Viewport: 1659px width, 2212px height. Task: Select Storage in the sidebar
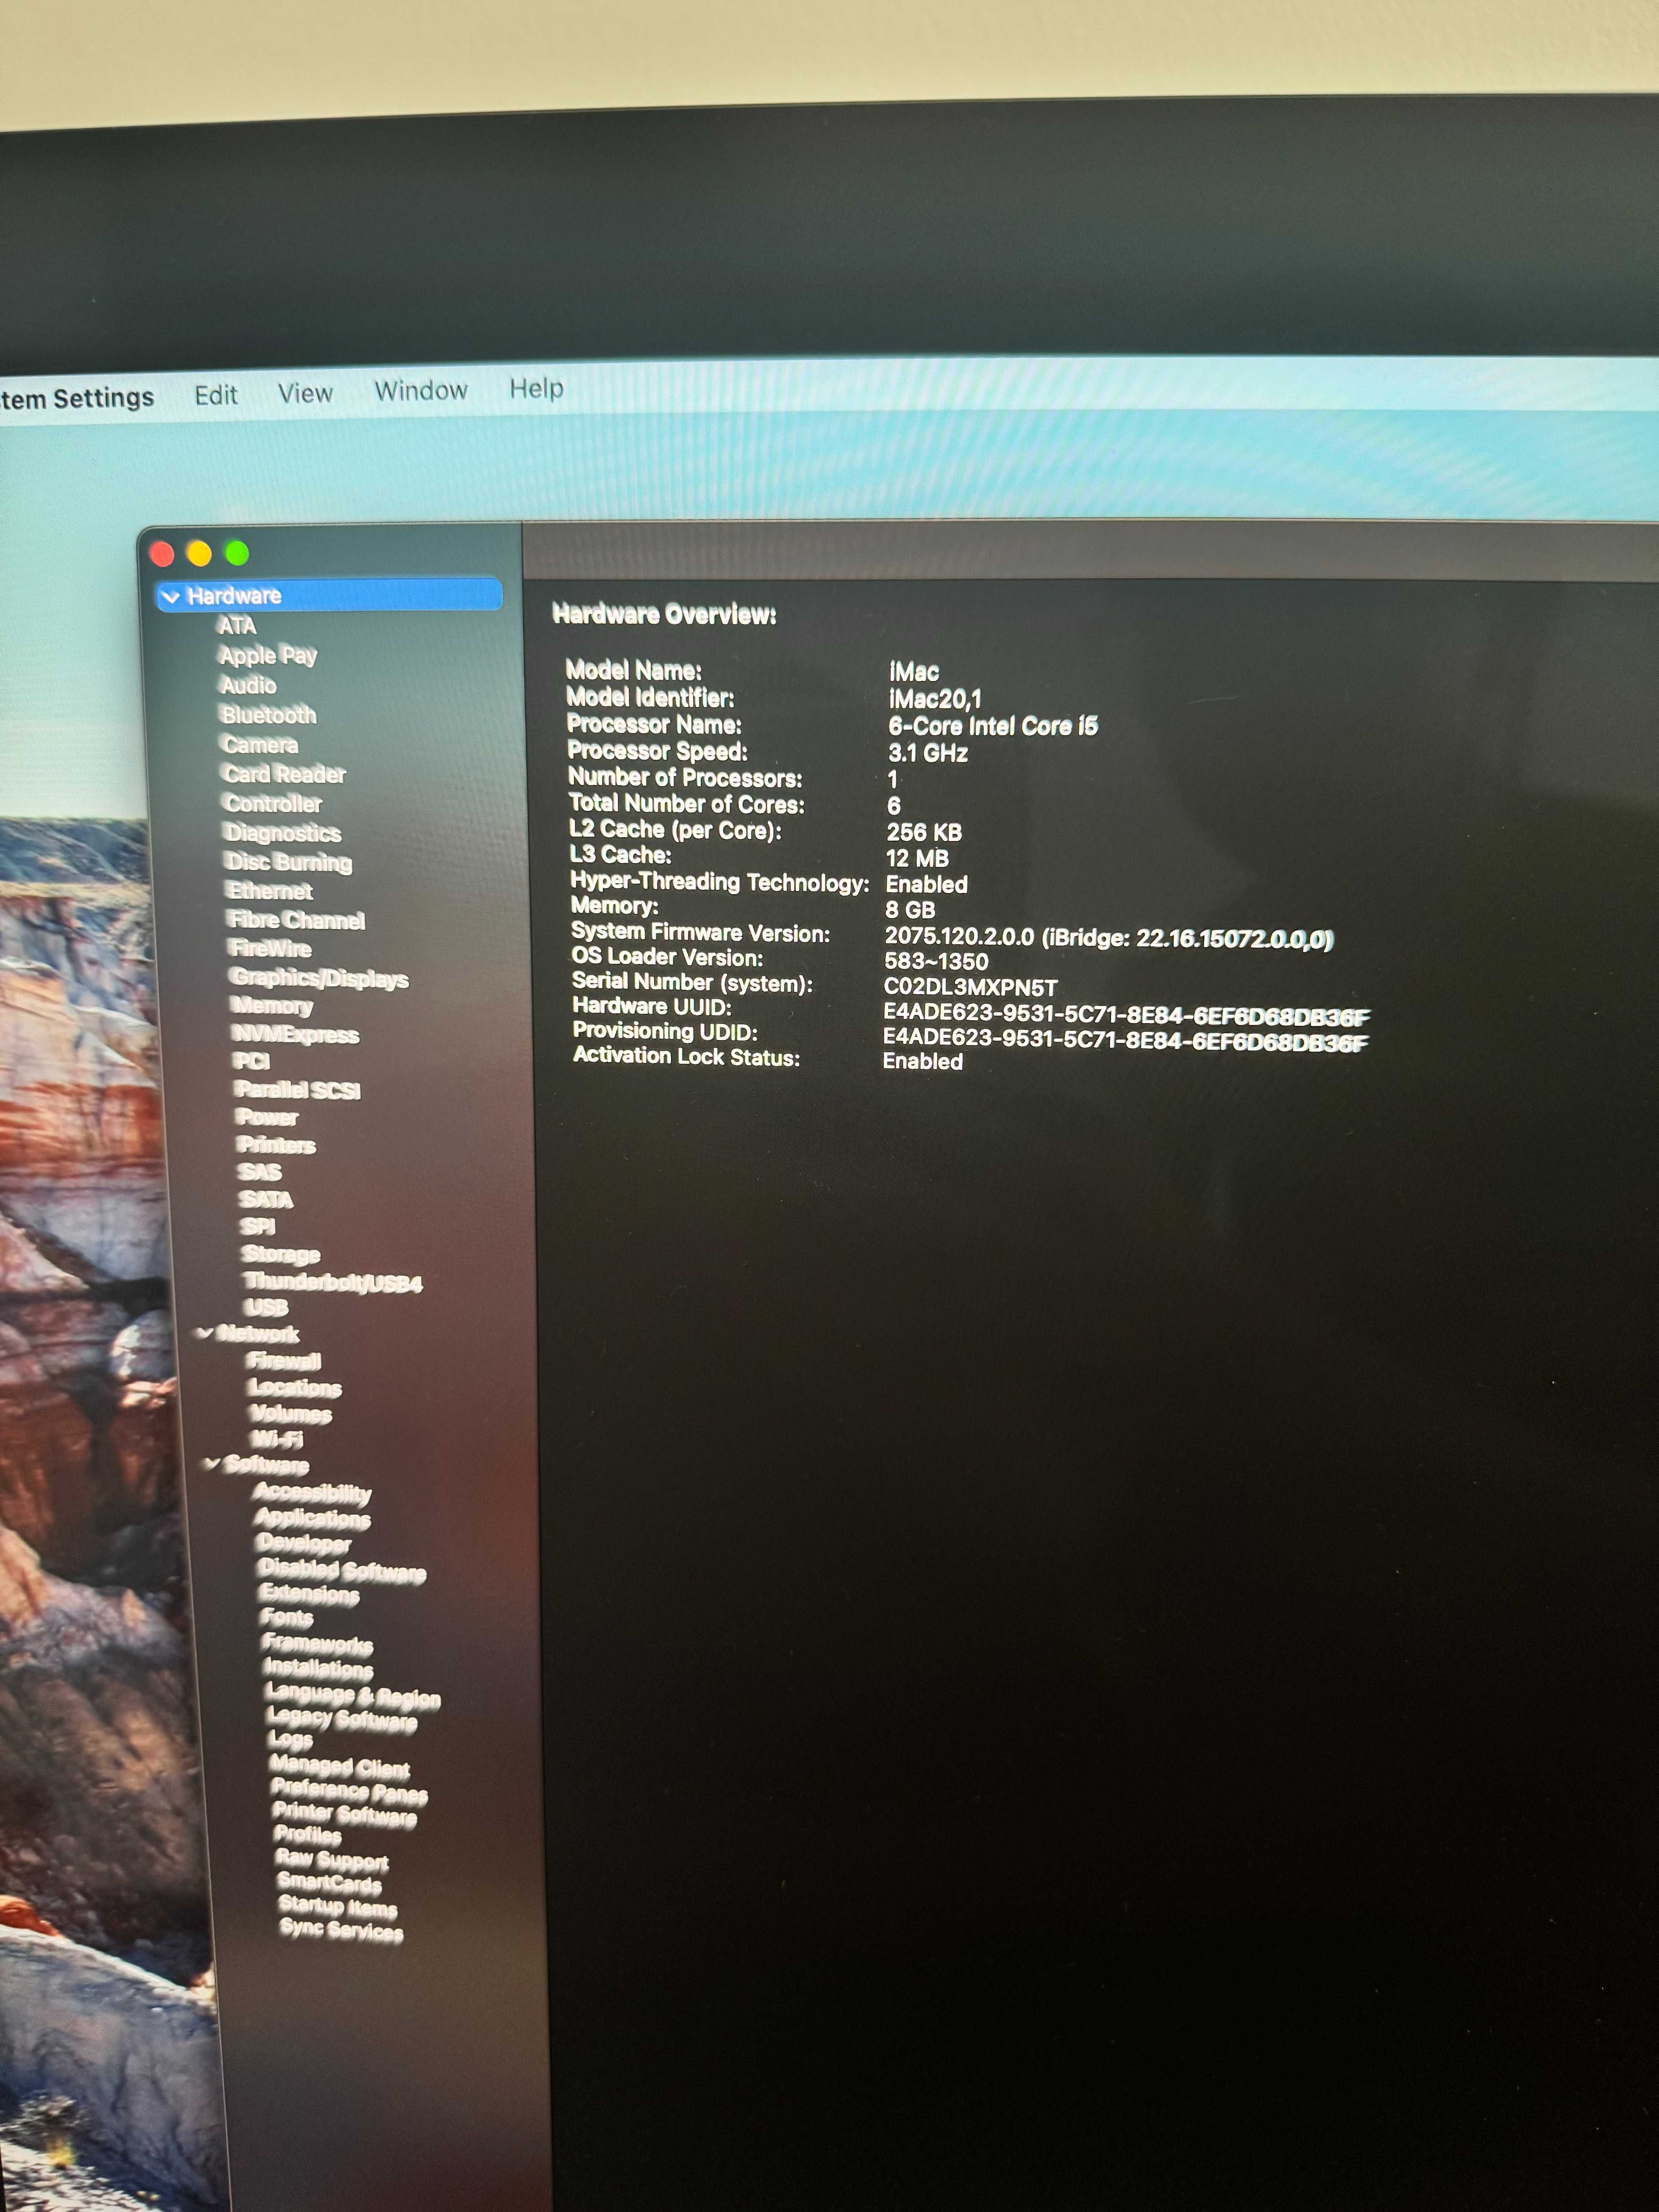[281, 1254]
